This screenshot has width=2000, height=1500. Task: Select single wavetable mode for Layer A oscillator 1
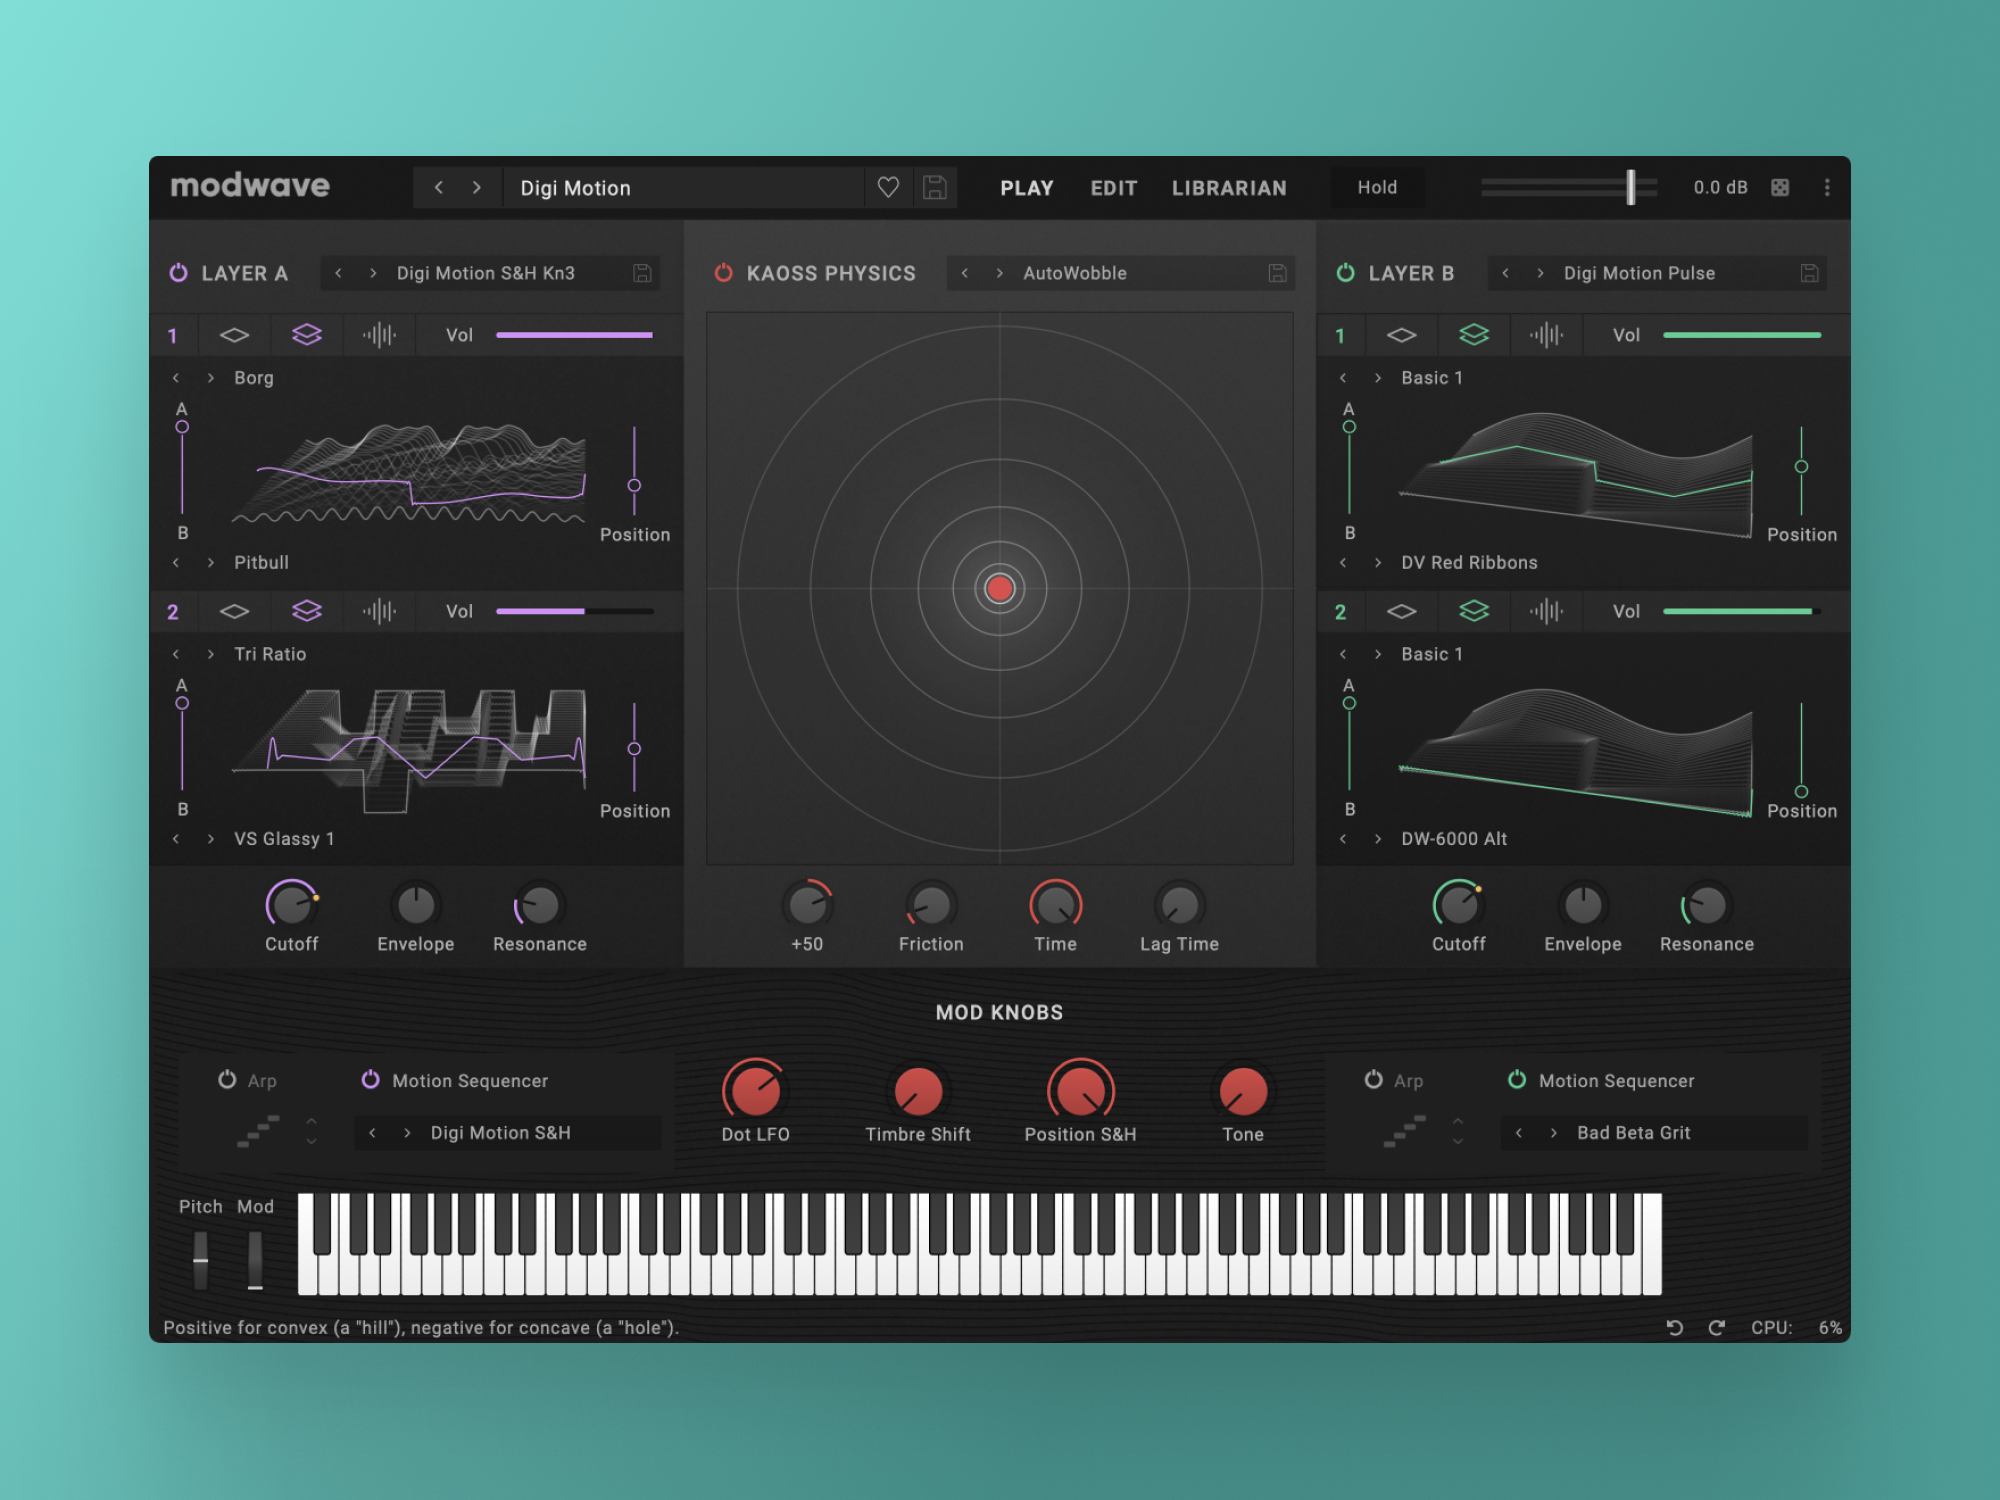(x=234, y=335)
